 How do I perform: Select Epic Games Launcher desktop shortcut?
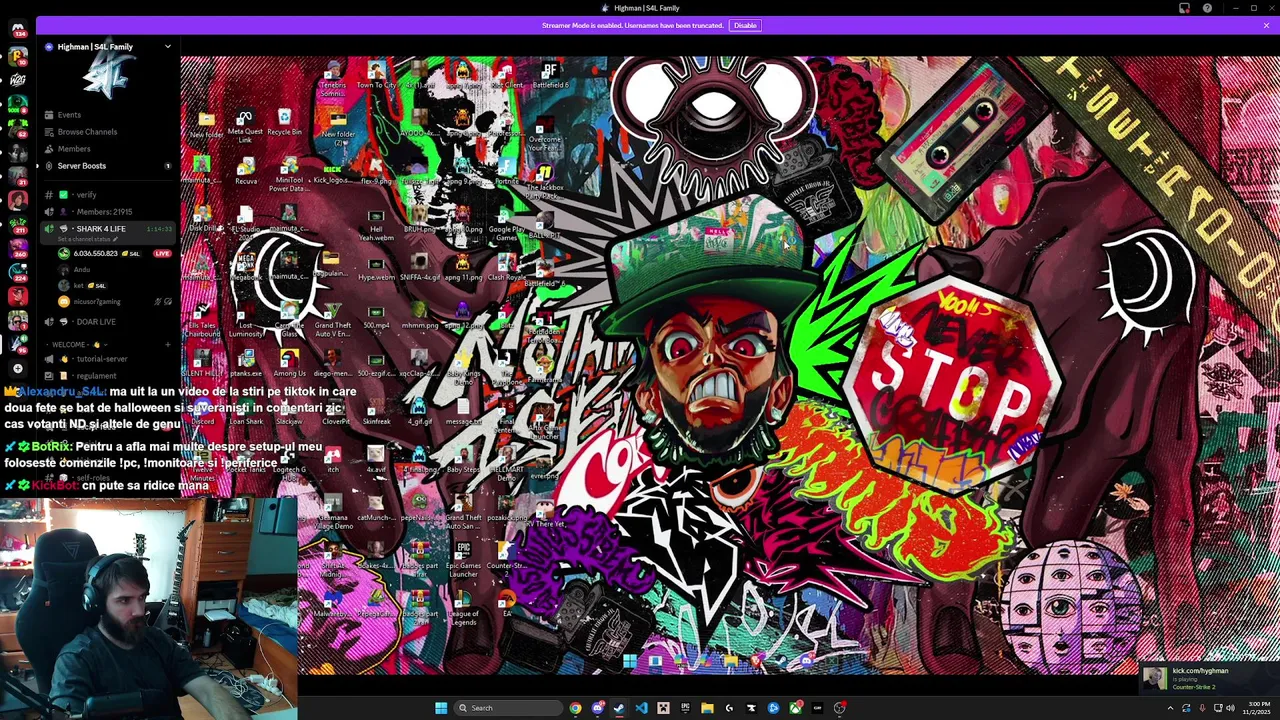[463, 560]
